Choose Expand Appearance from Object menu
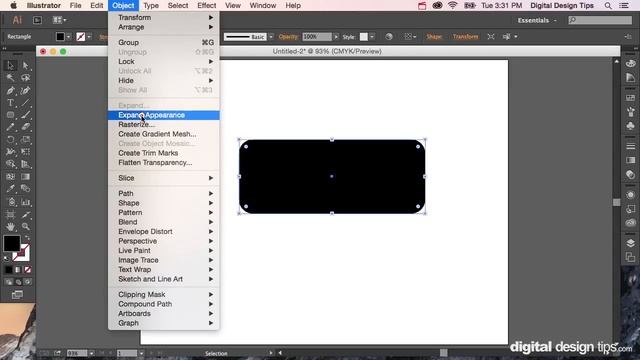This screenshot has width=640, height=360. pos(164,115)
